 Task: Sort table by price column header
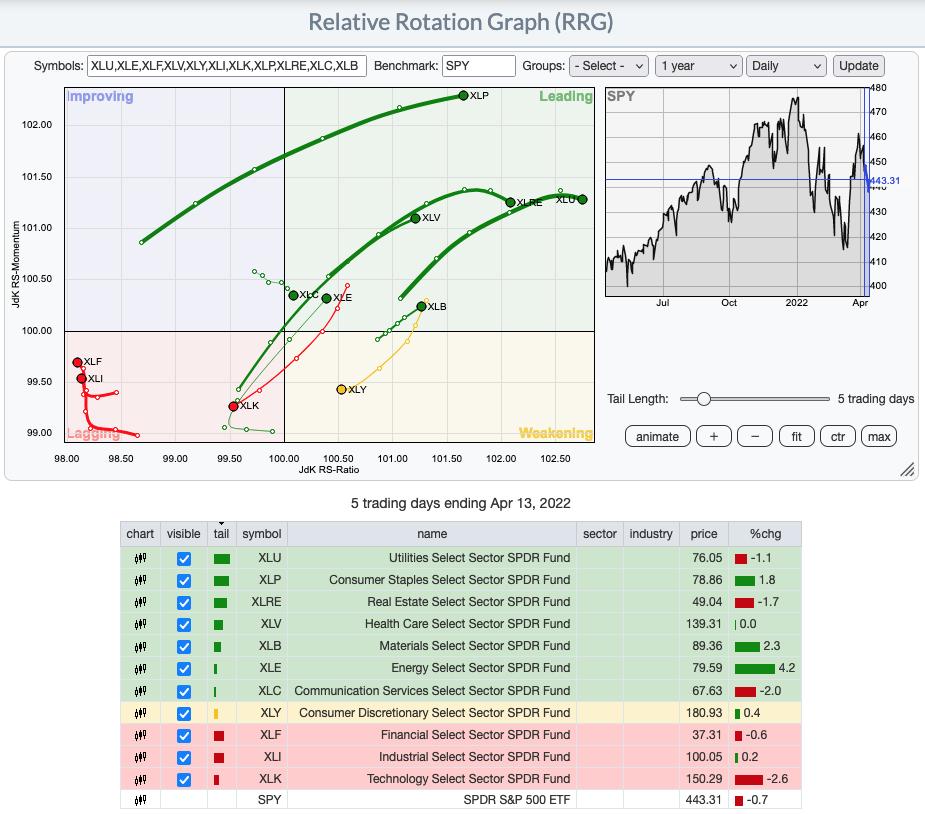click(704, 534)
